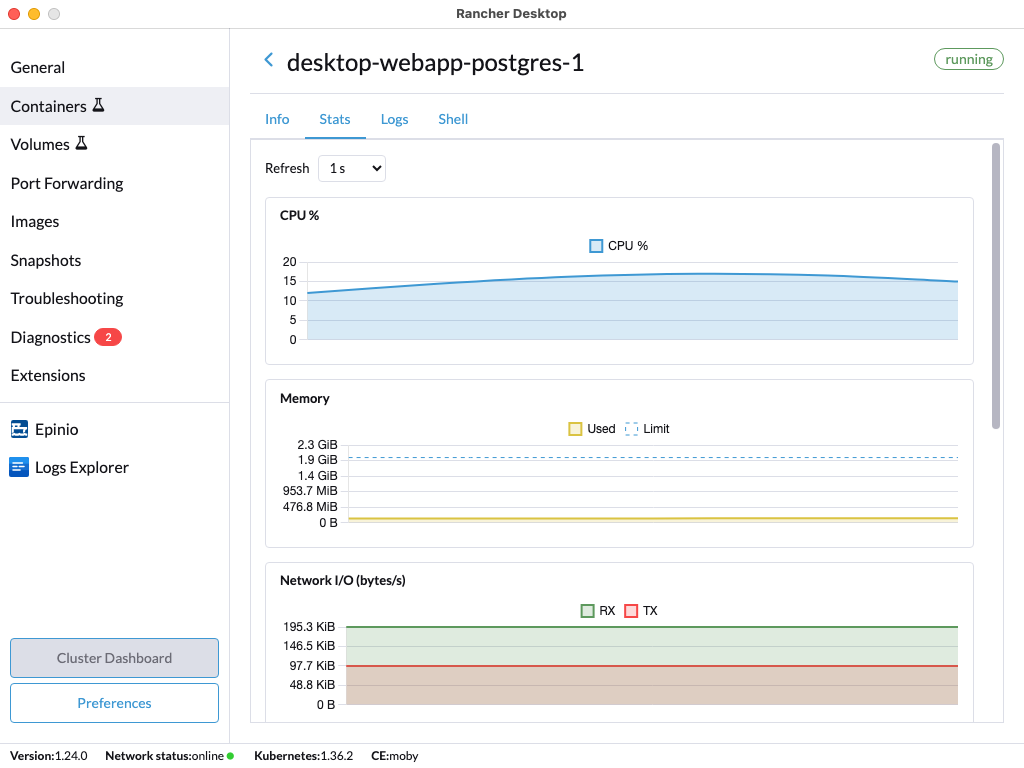Click the CPU usage area chart
The height and width of the screenshot is (768, 1024).
pos(632,300)
